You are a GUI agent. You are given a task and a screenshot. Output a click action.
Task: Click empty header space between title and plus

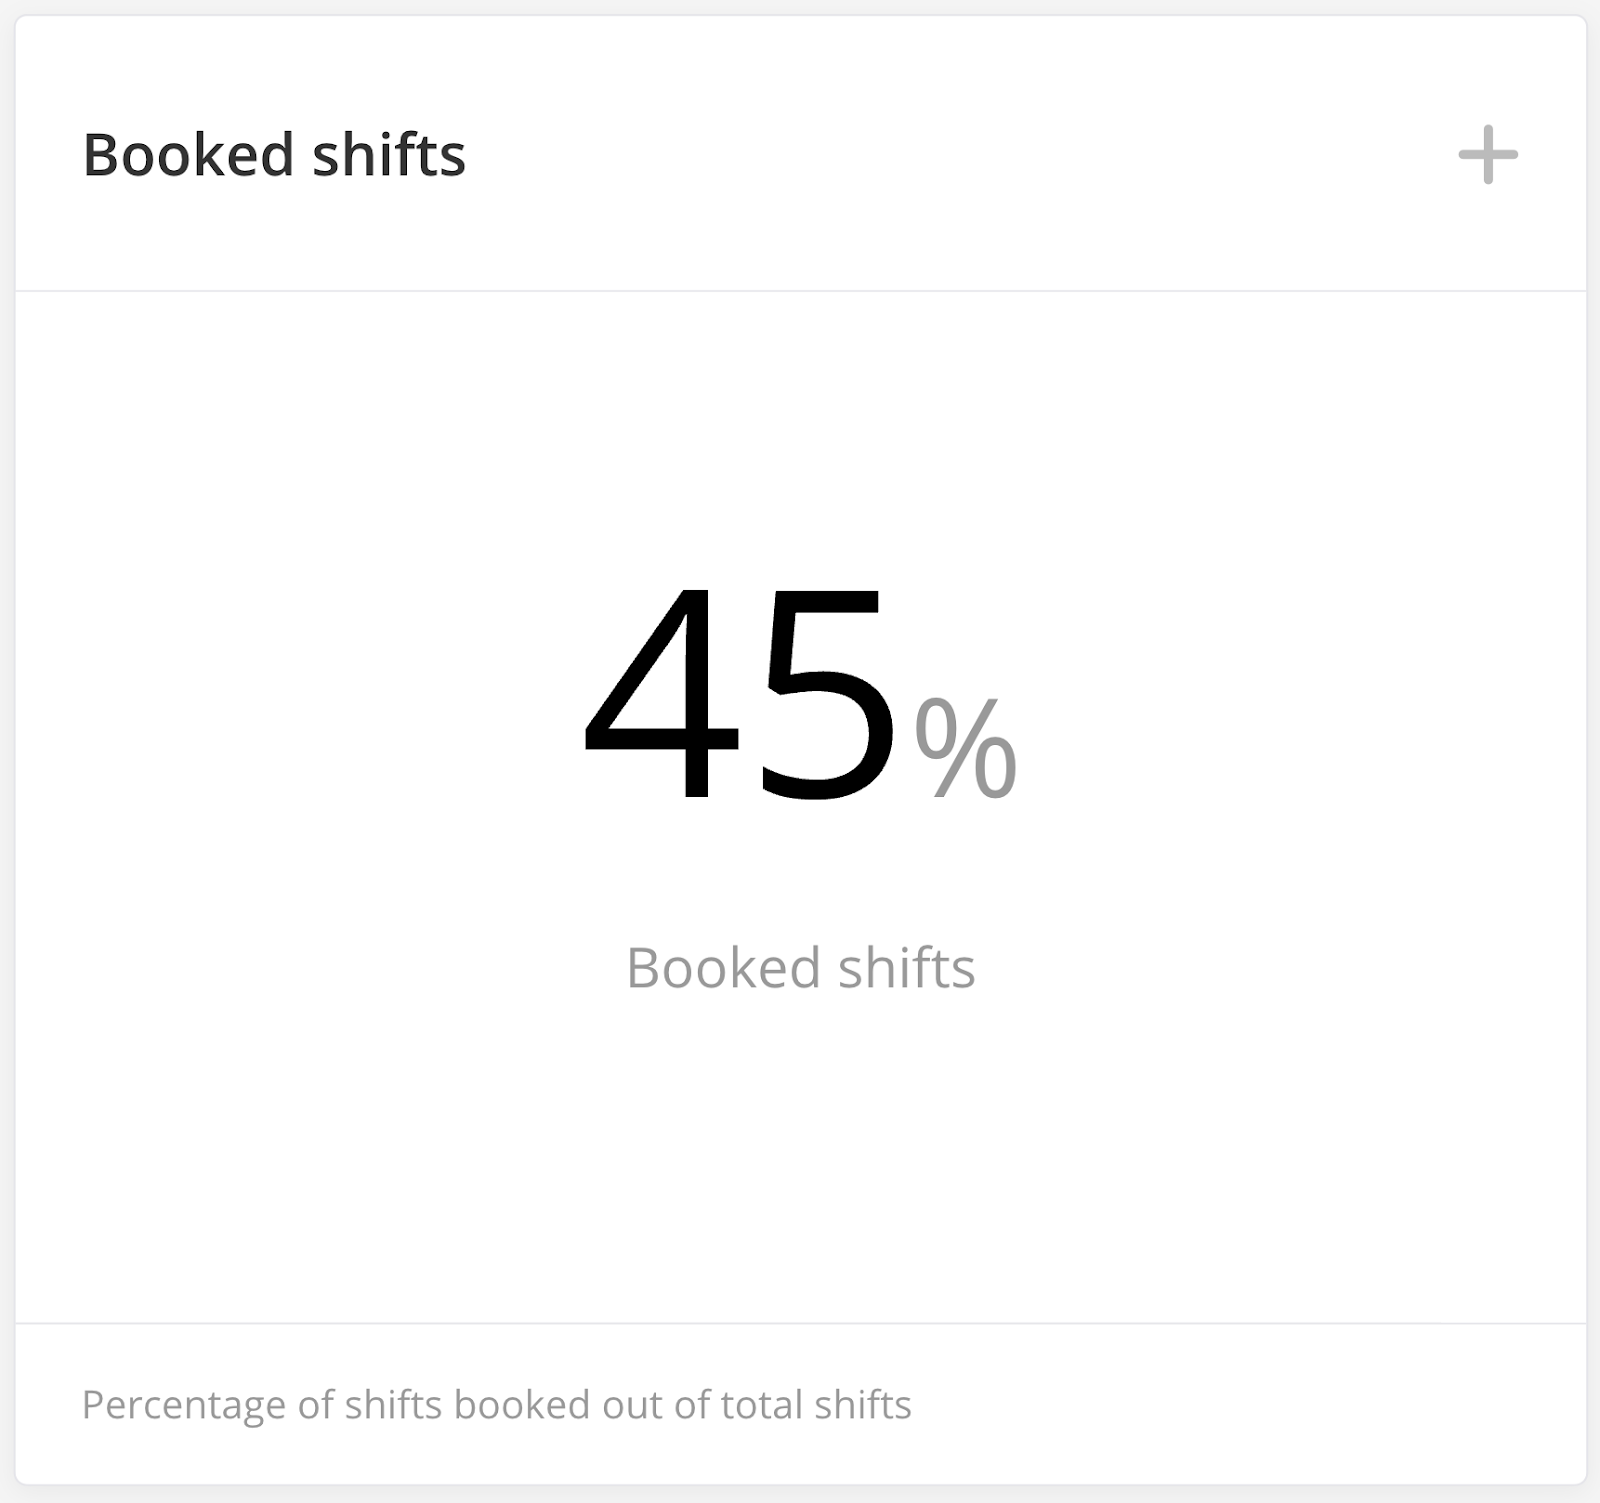tap(950, 155)
